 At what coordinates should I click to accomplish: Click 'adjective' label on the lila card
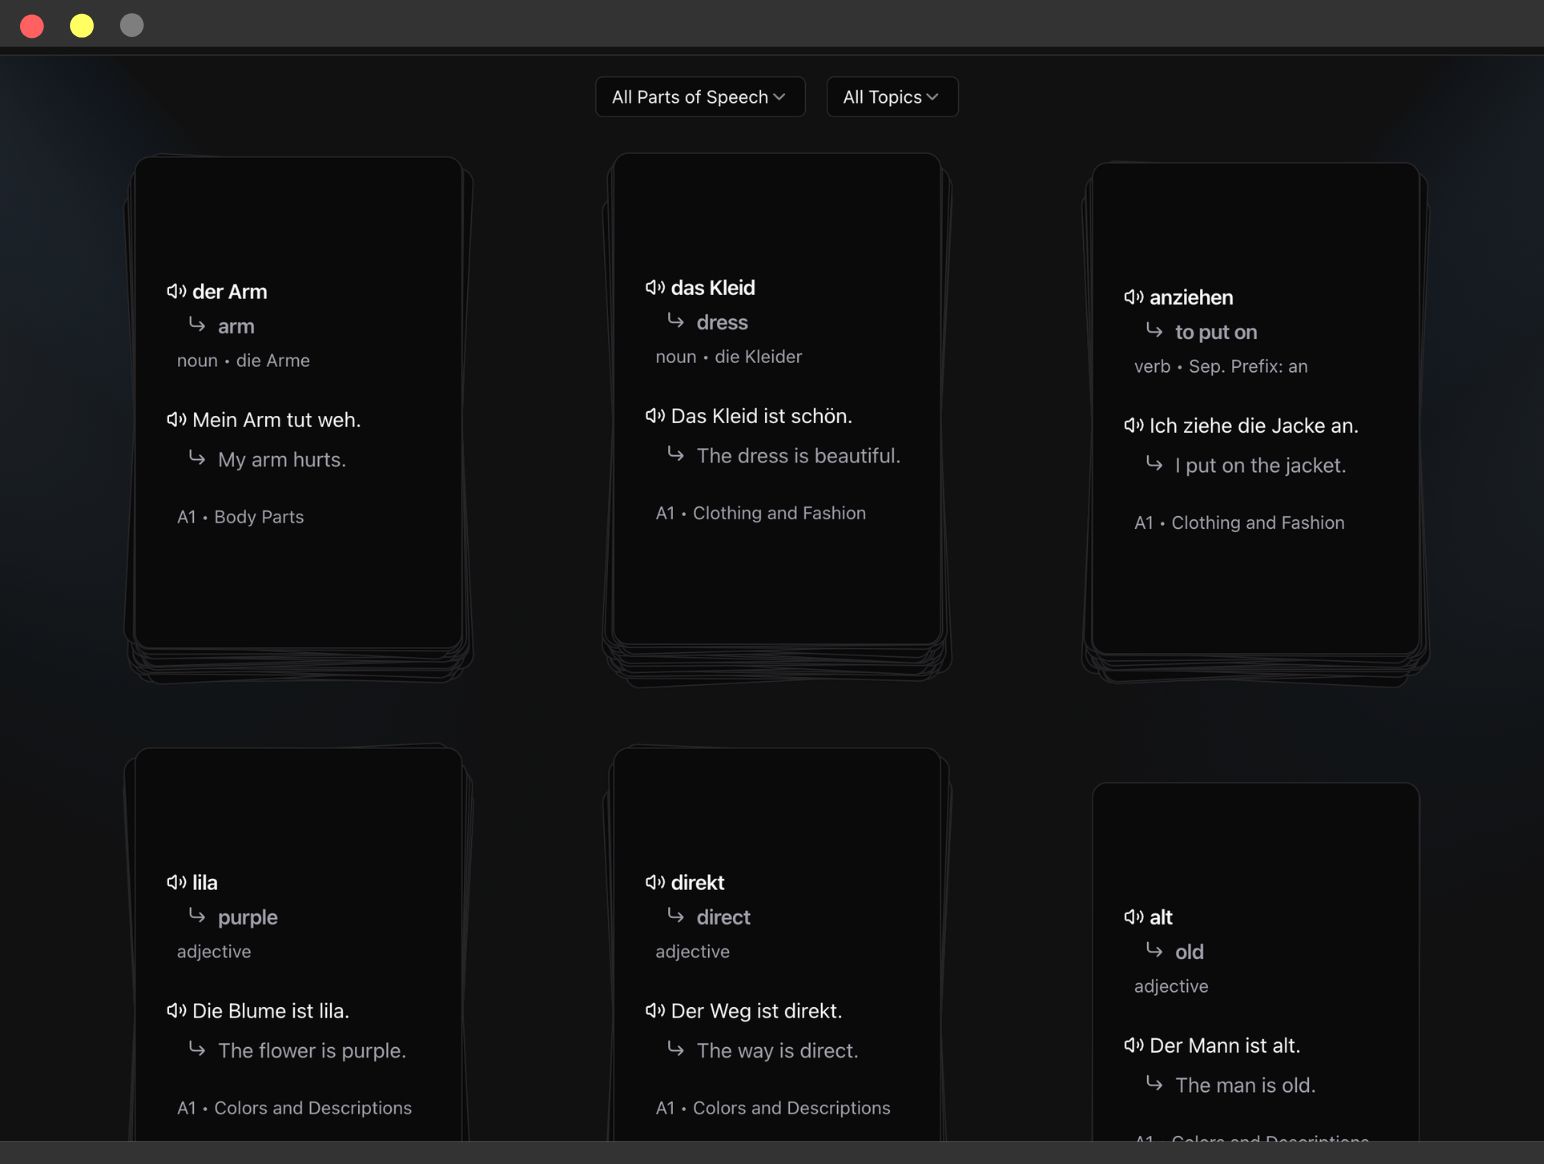pyautogui.click(x=214, y=951)
